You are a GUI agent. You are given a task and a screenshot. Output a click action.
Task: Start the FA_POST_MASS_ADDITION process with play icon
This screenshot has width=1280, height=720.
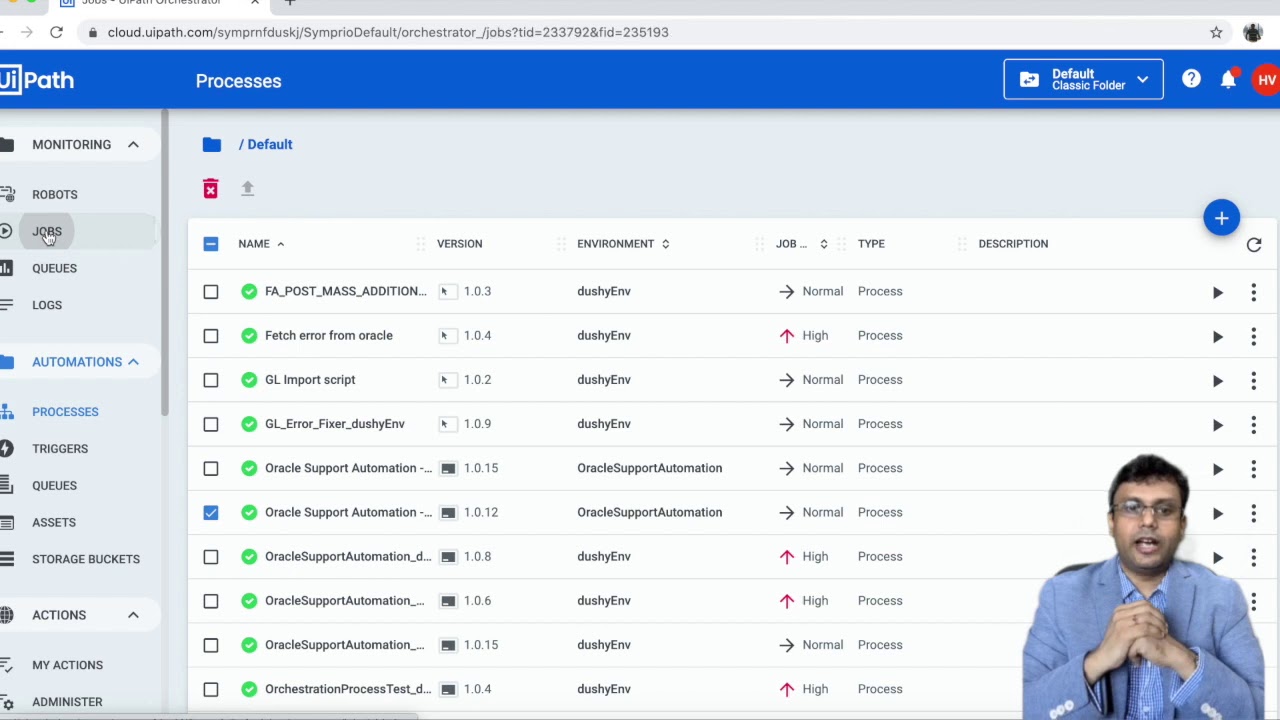(1217, 292)
